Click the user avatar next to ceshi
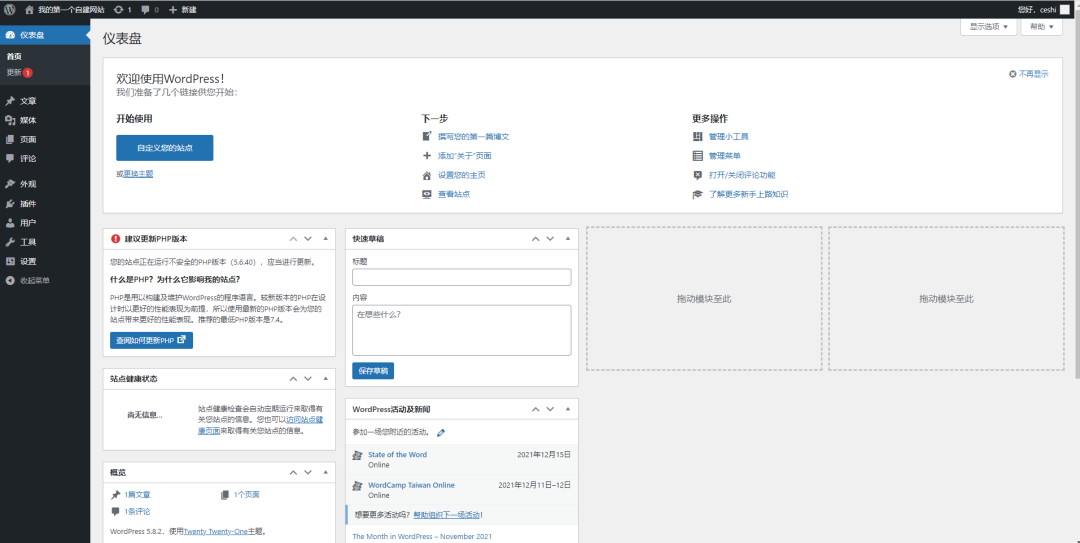Screen dimensions: 1080x543 coord(1065,10)
